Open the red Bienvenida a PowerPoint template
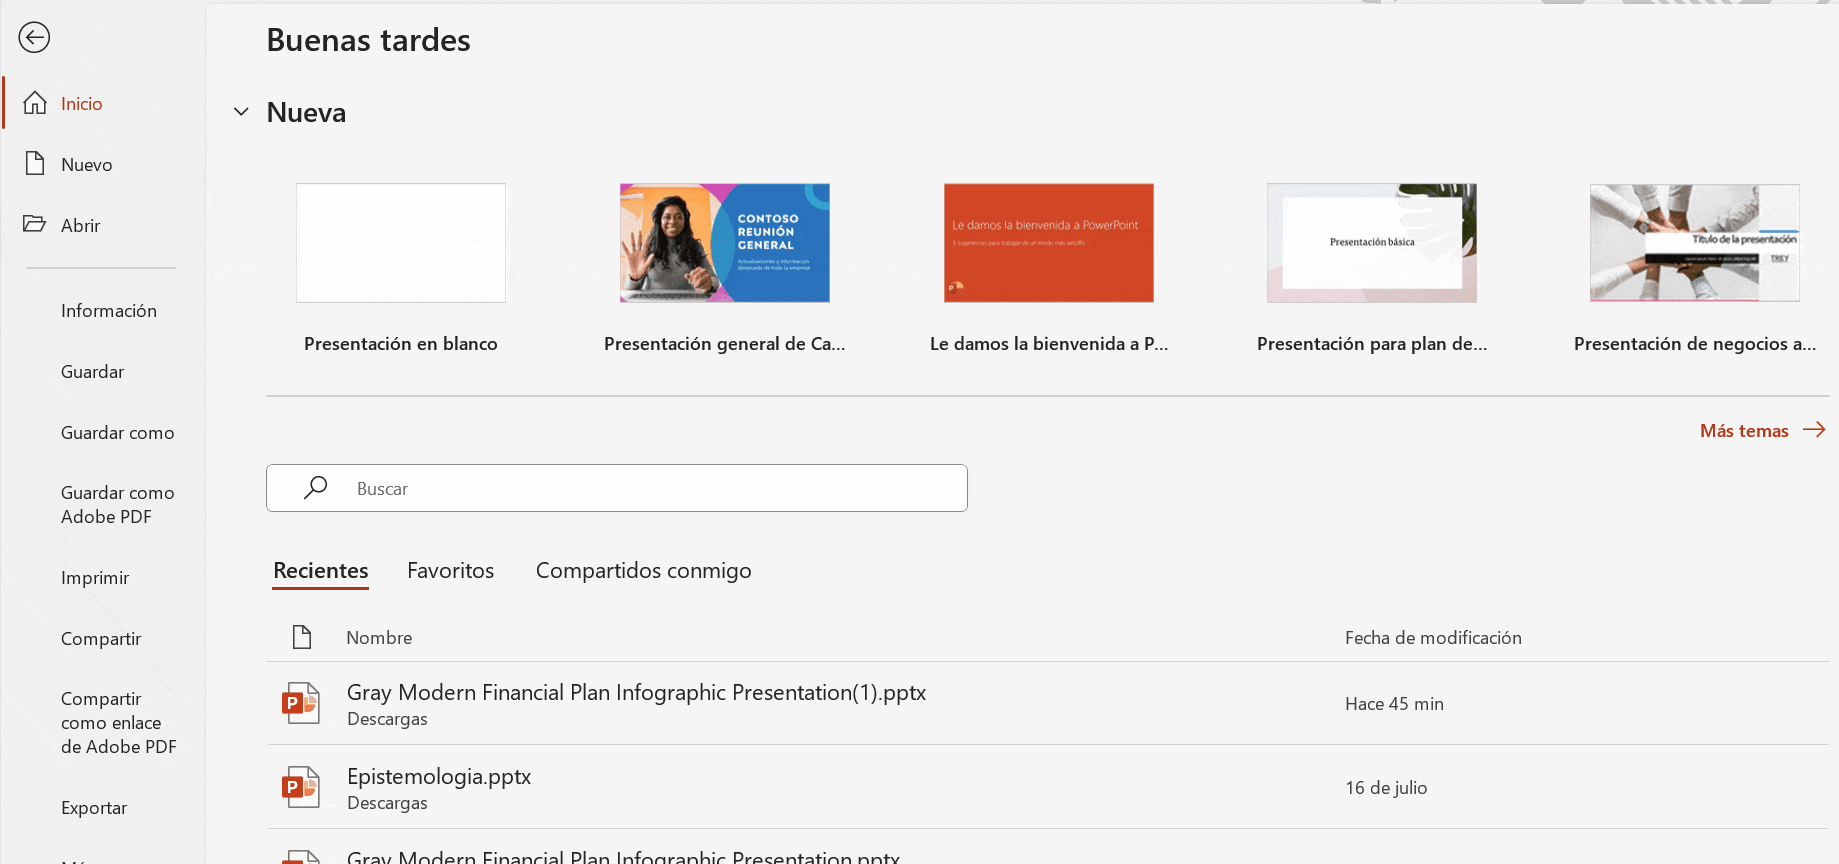This screenshot has height=864, width=1839. (x=1048, y=243)
